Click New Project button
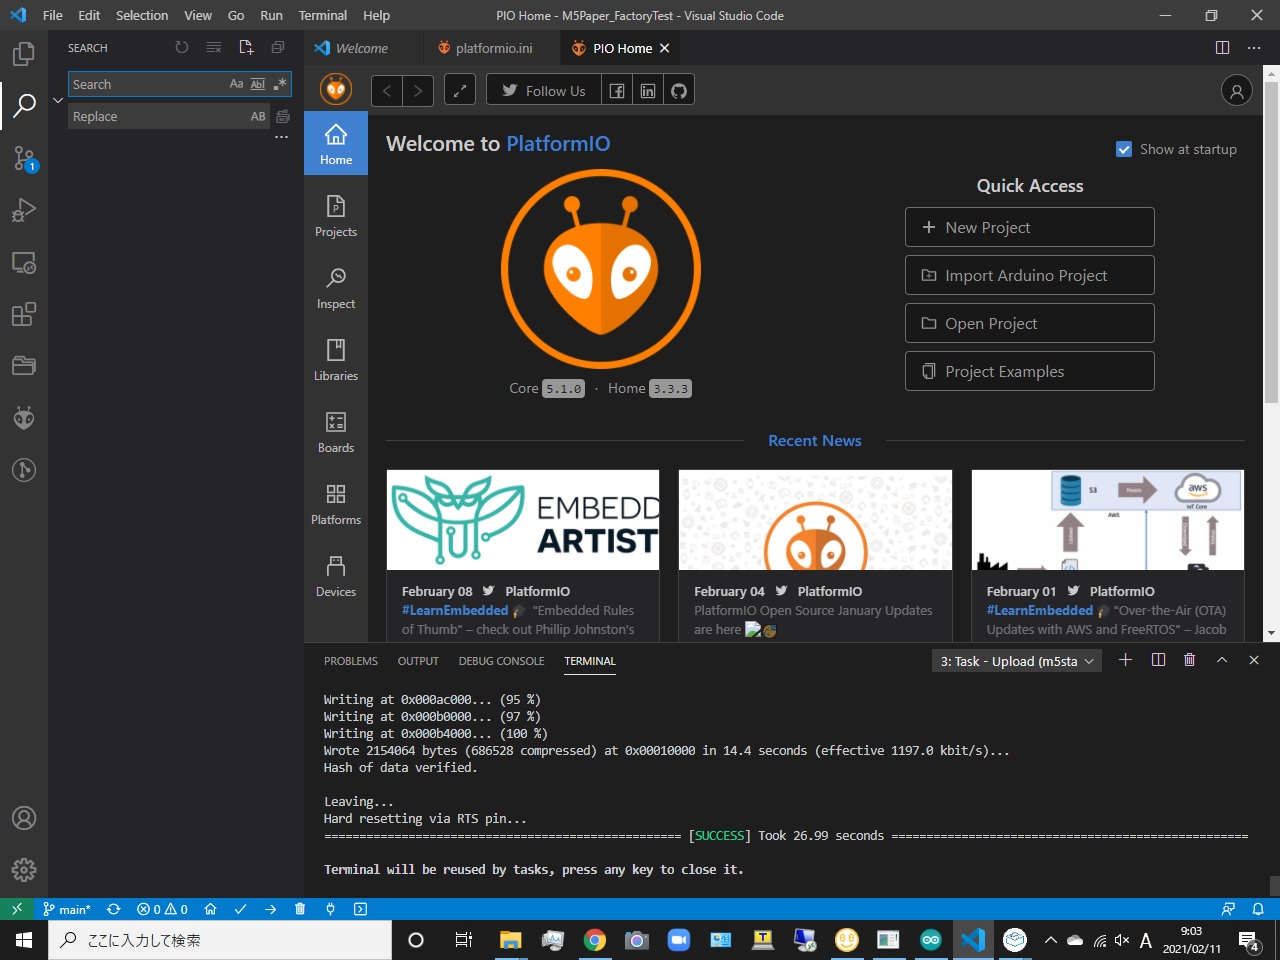 pyautogui.click(x=1030, y=227)
